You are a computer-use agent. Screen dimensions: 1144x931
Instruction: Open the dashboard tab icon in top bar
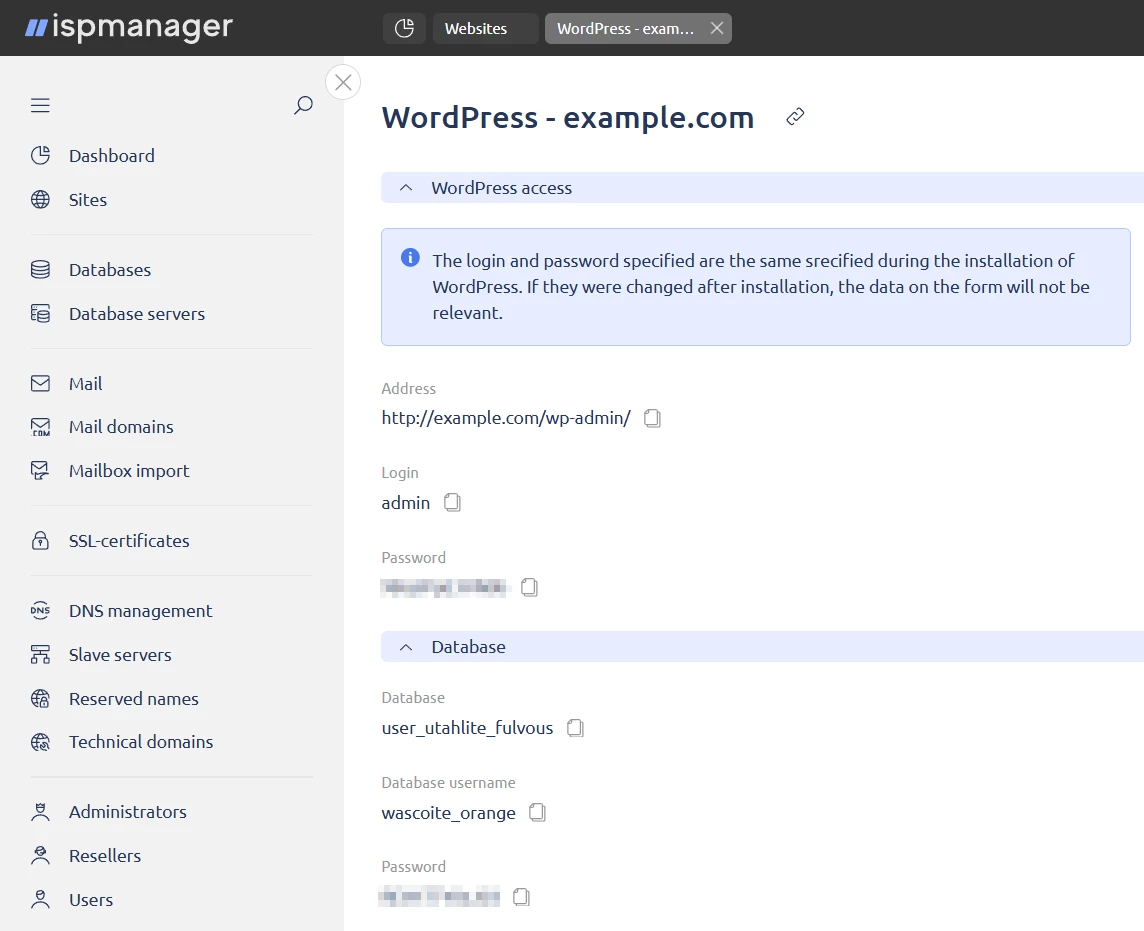pos(404,28)
